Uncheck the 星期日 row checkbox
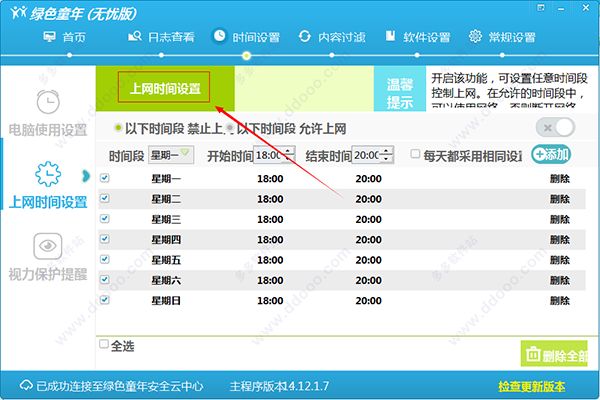The image size is (600, 400). point(104,300)
